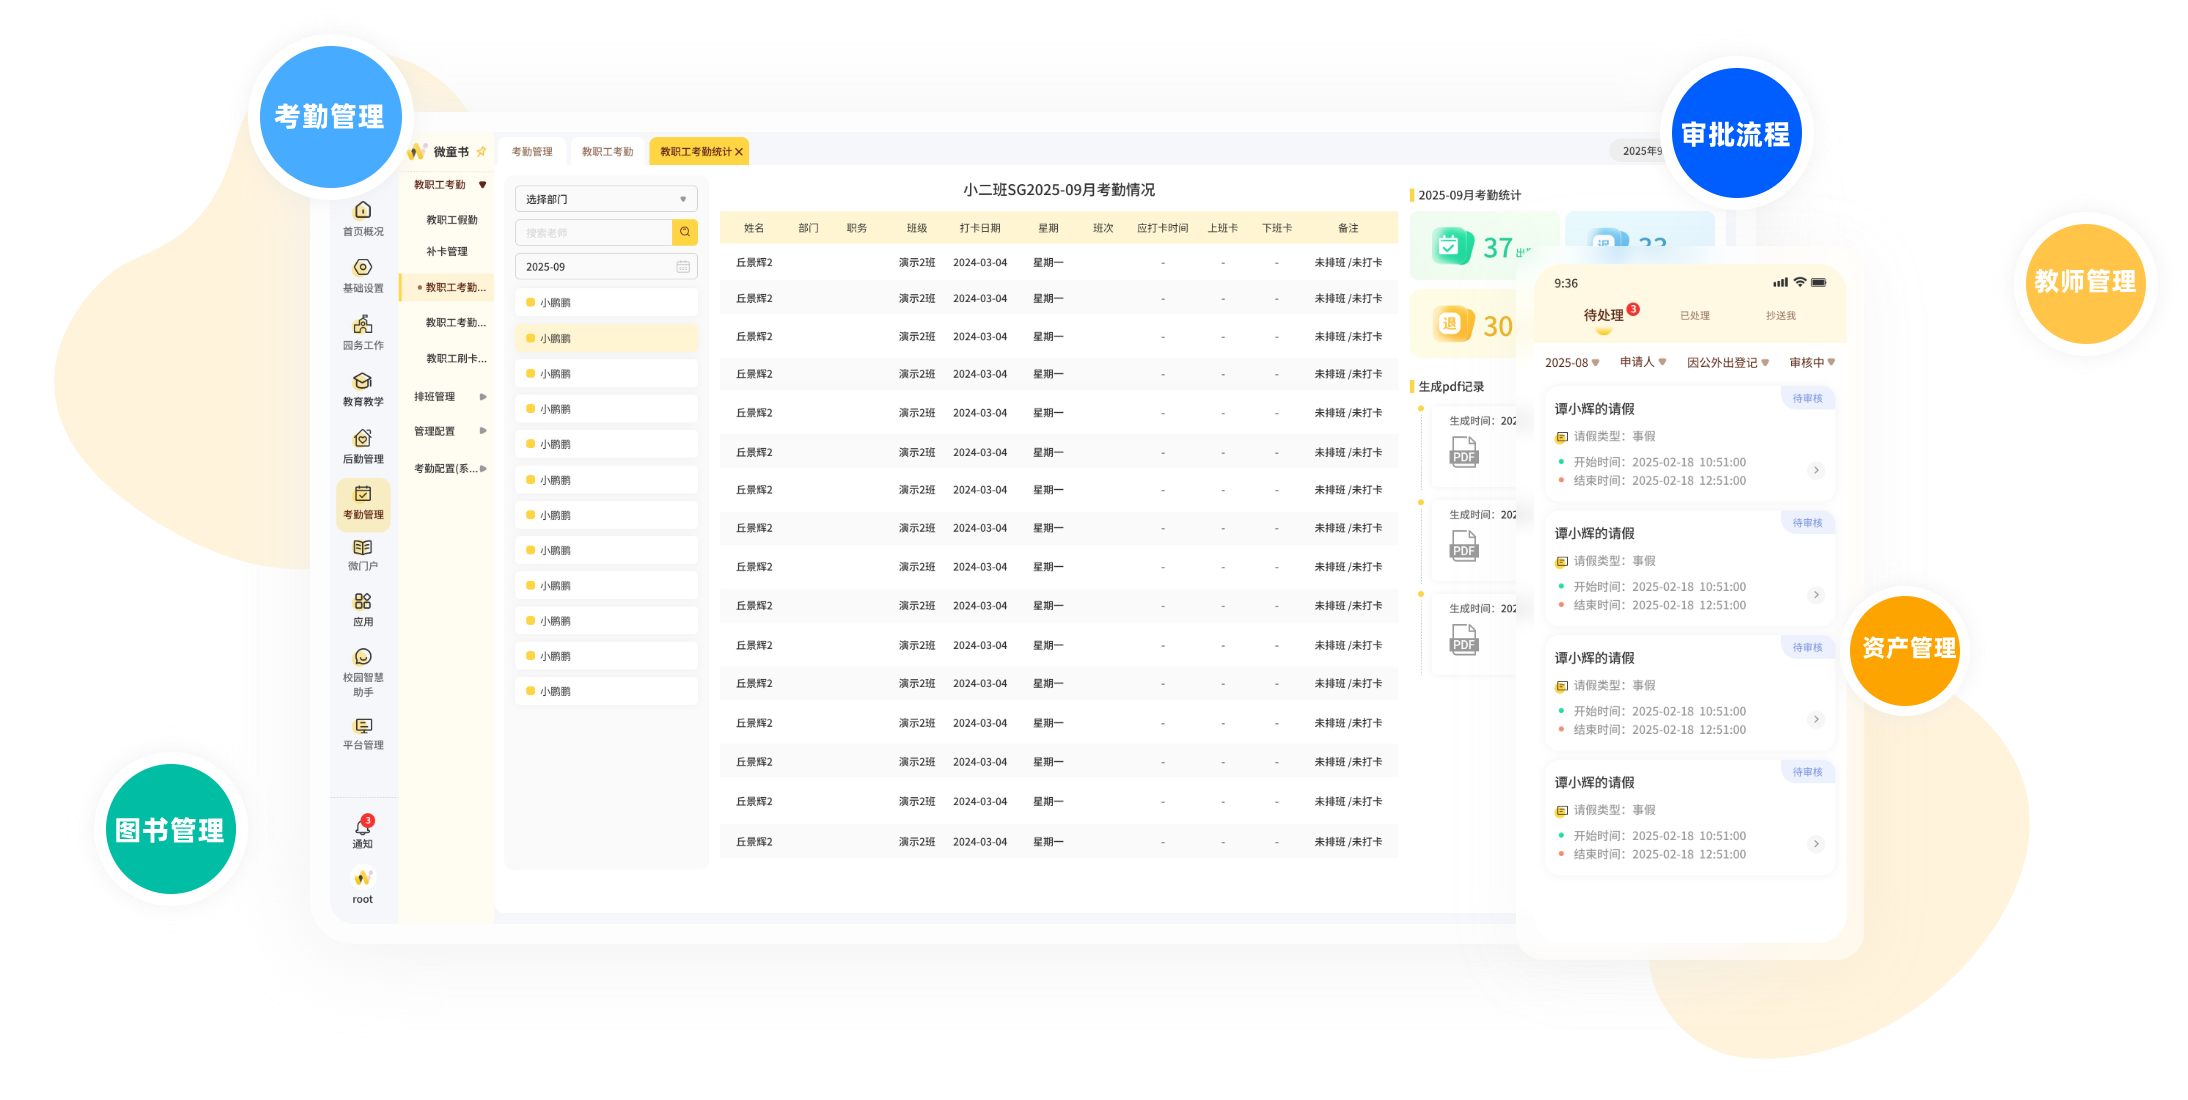Open the 通知 notification bell

pos(363,827)
